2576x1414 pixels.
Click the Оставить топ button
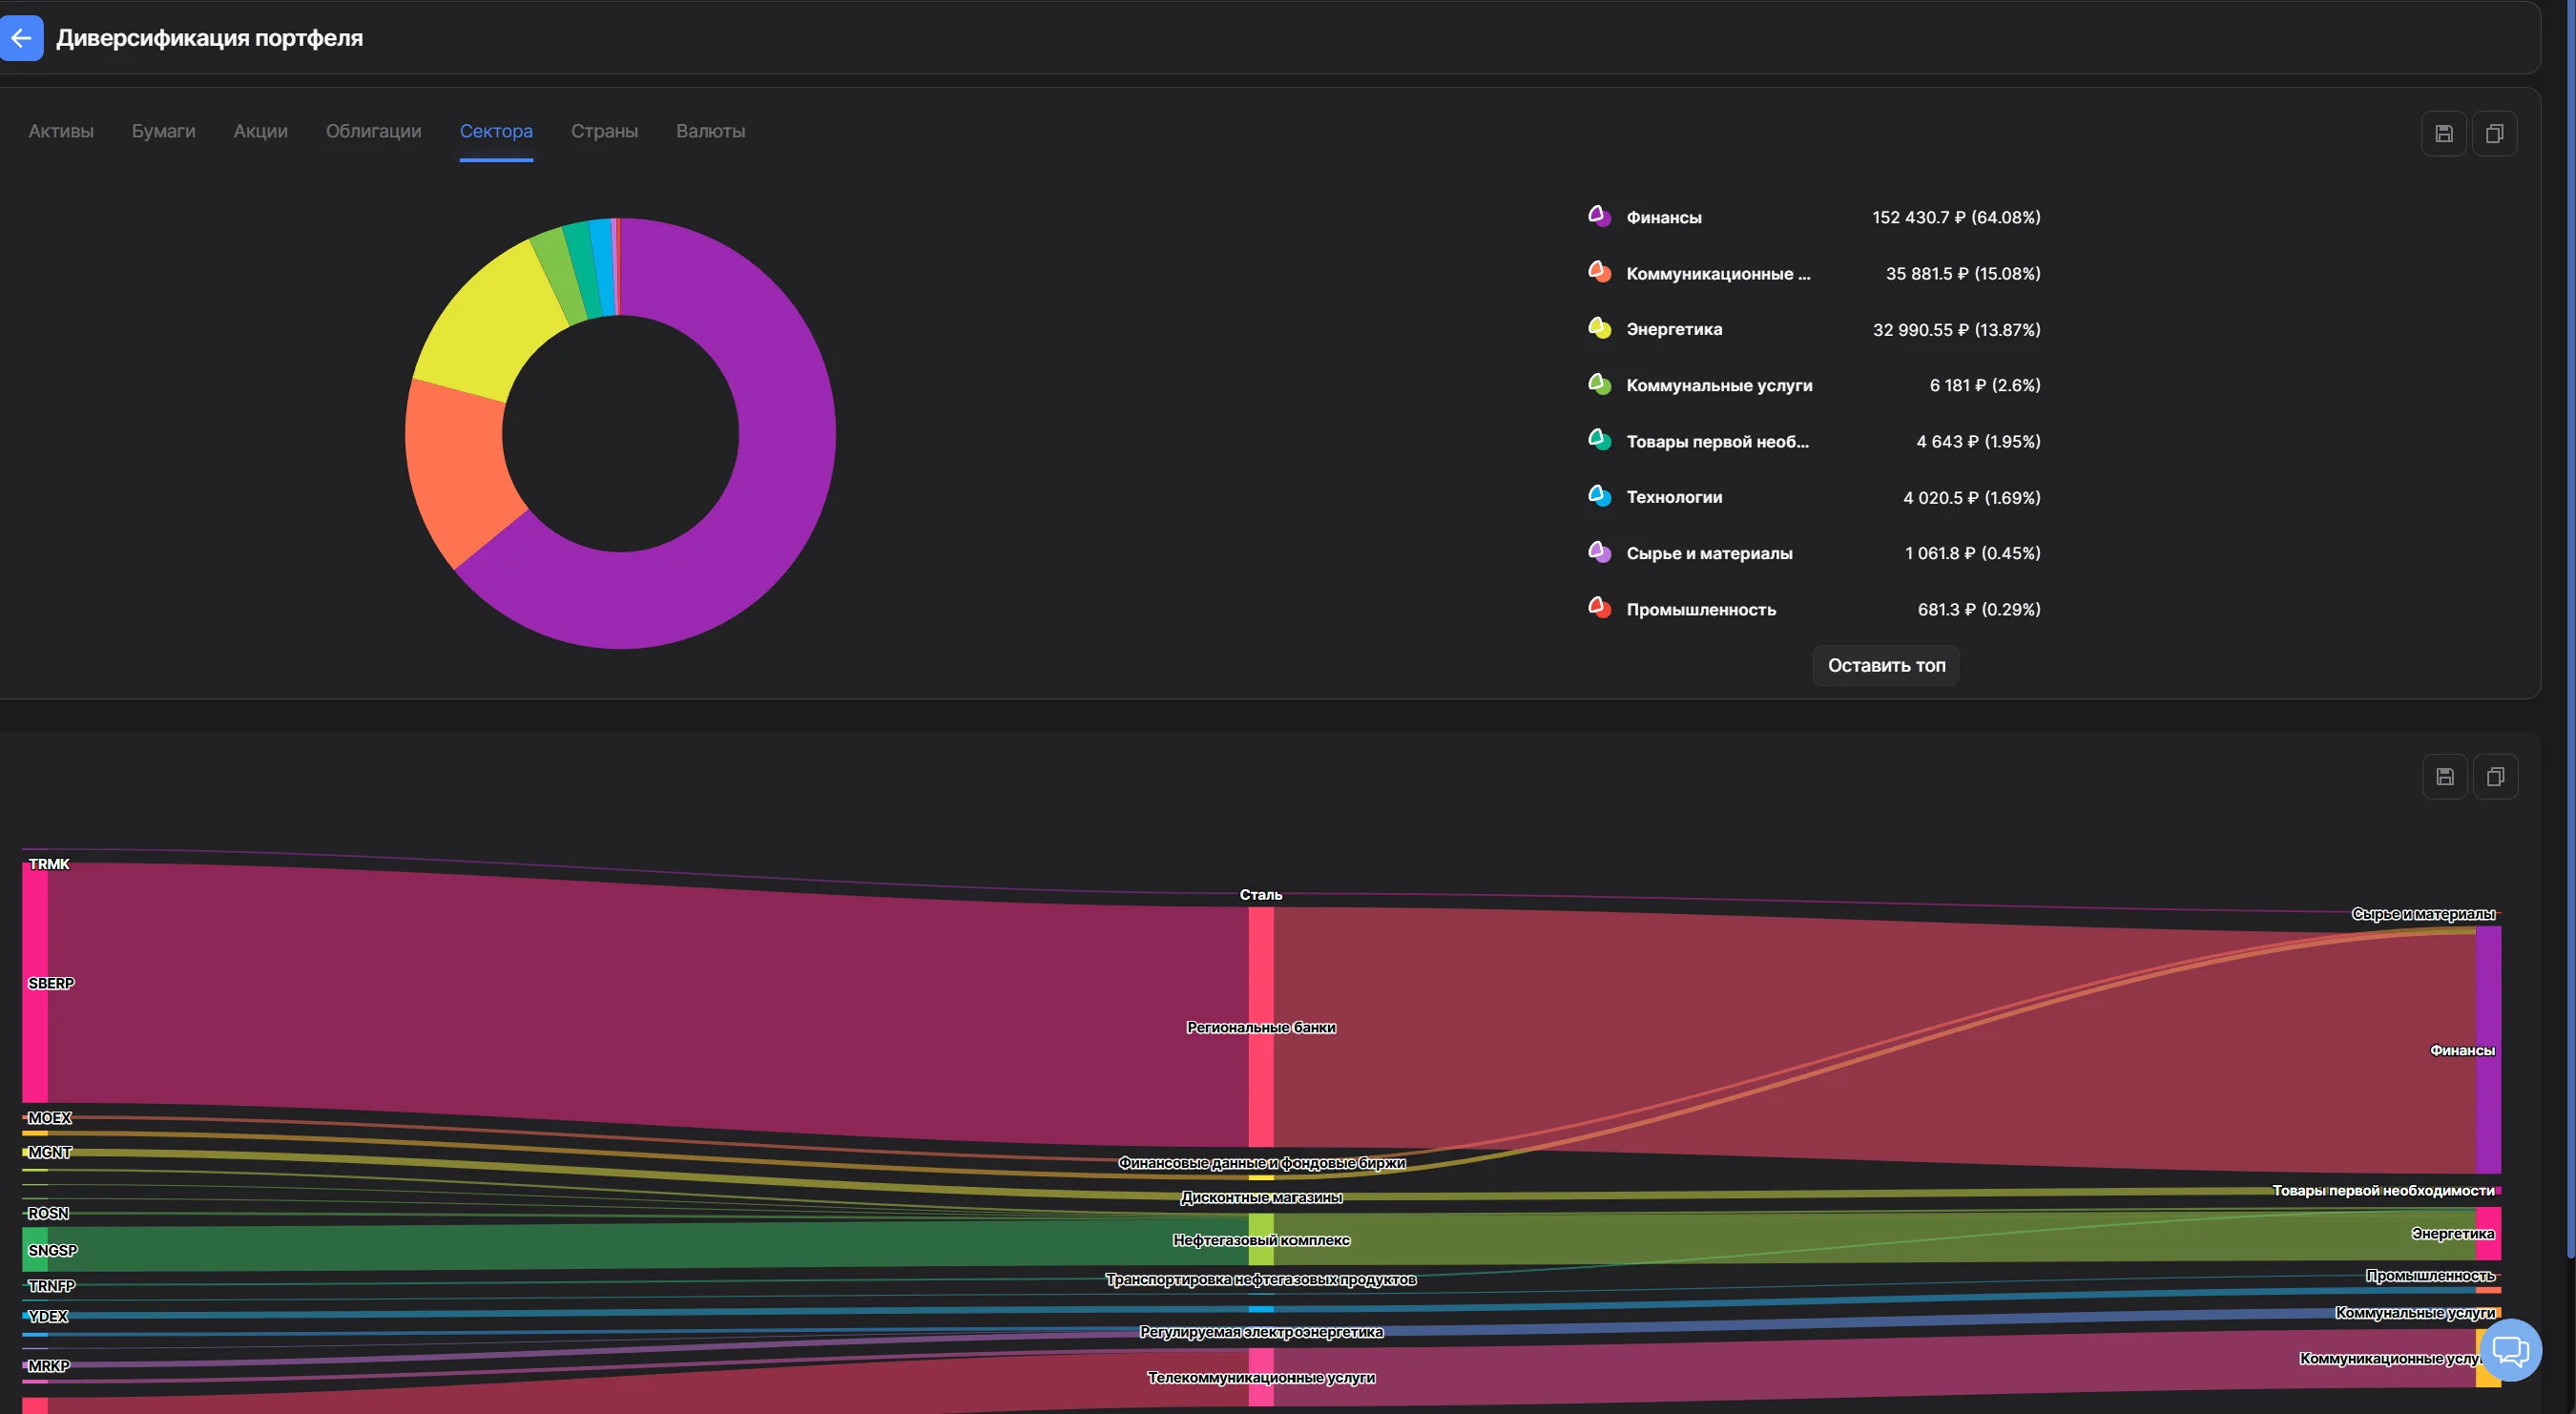coord(1886,665)
